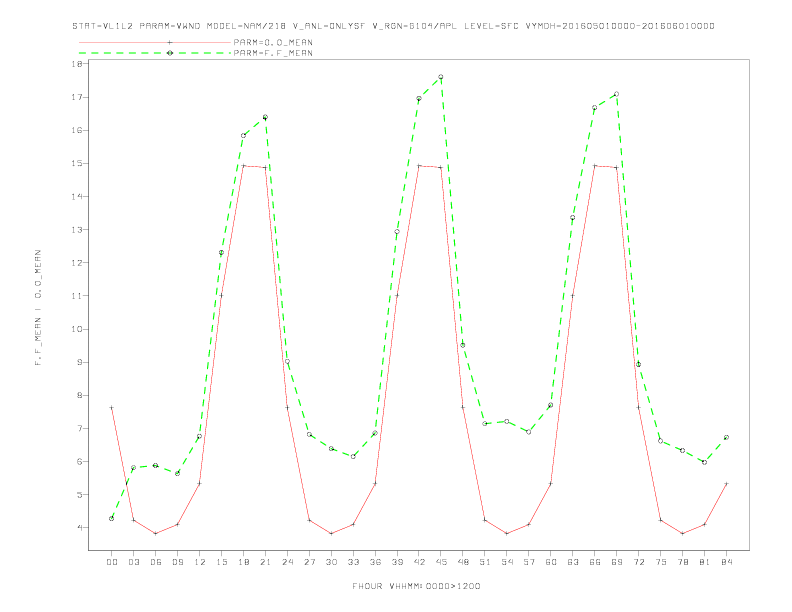Click green F.F_MEAN point at hour 69
This screenshot has height=612, width=792.
tap(616, 94)
